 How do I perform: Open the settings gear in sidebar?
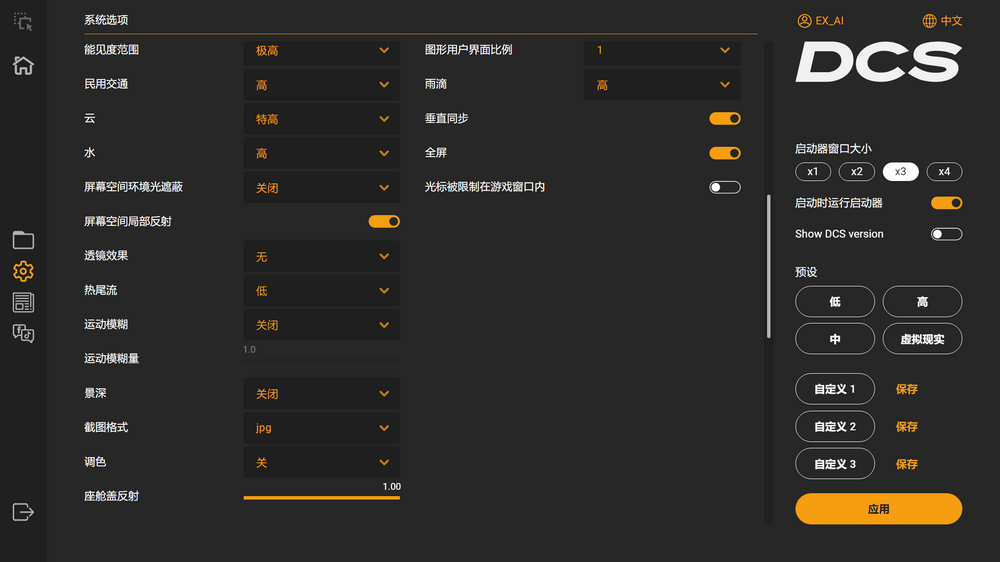pos(23,271)
